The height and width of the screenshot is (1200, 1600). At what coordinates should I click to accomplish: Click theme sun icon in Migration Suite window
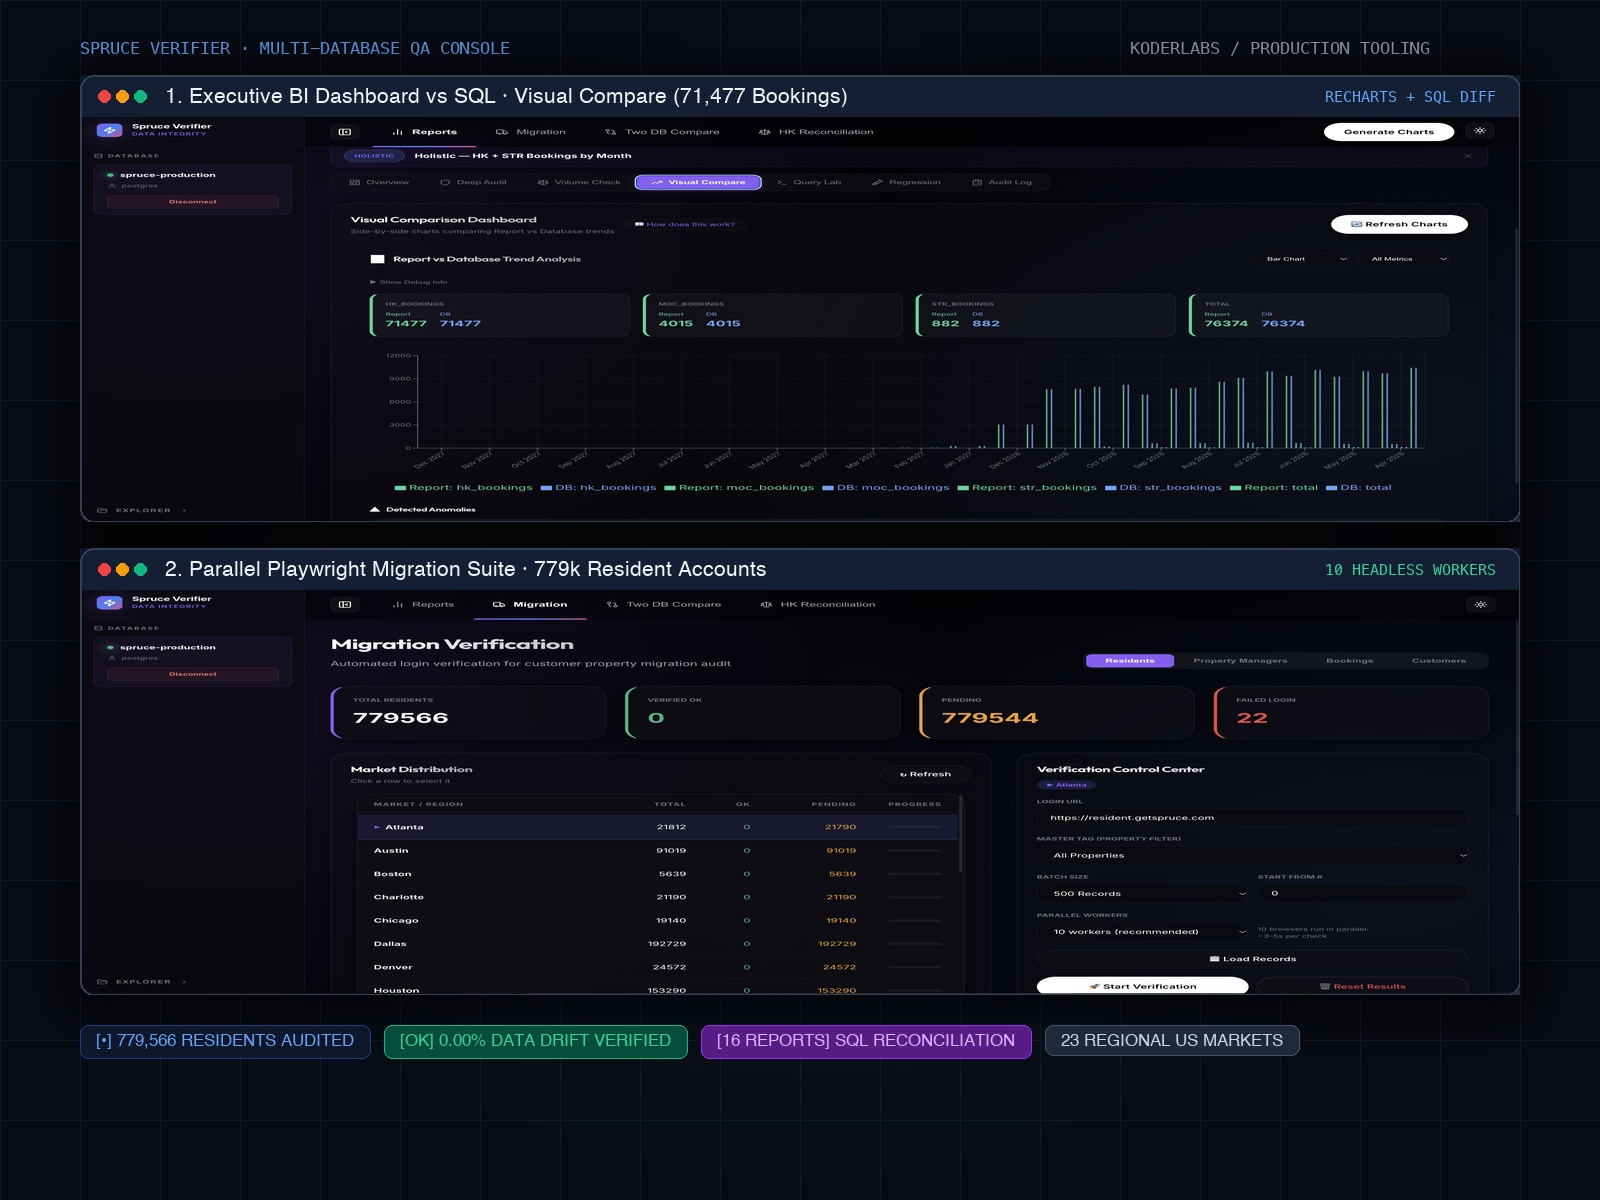click(1480, 604)
